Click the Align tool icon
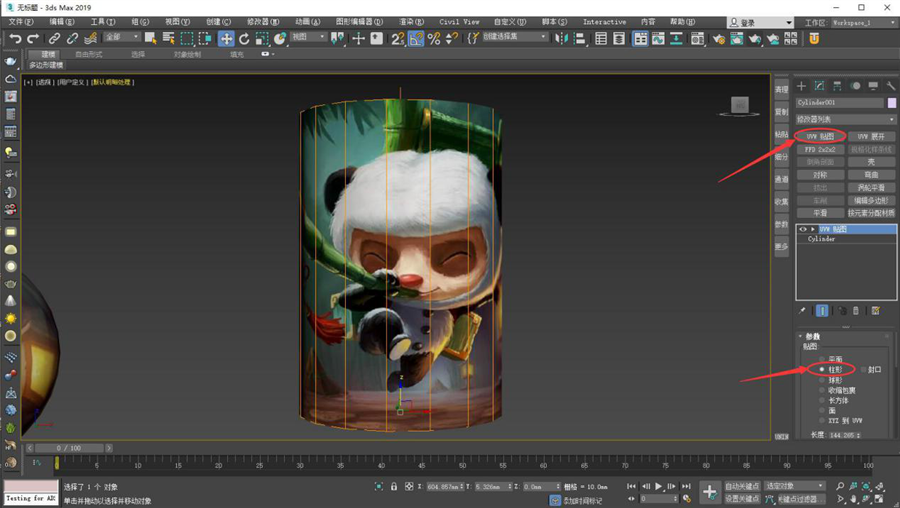Image resolution: width=900 pixels, height=508 pixels. coord(580,38)
